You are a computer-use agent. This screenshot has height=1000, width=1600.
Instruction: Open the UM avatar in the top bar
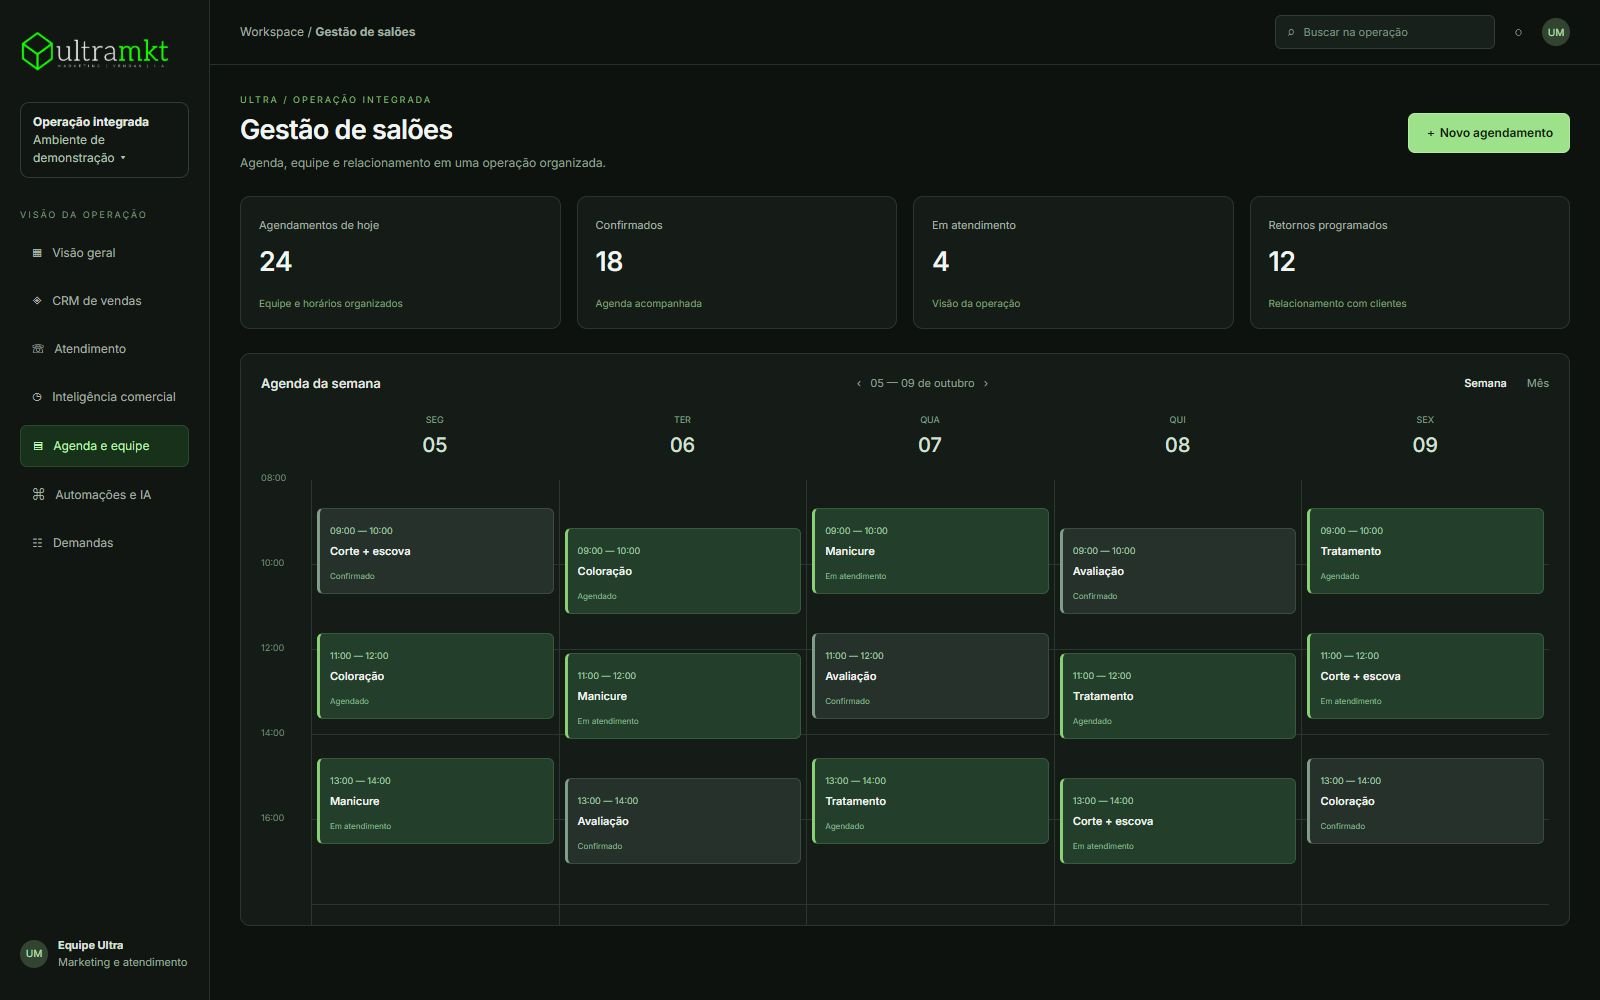[1556, 32]
